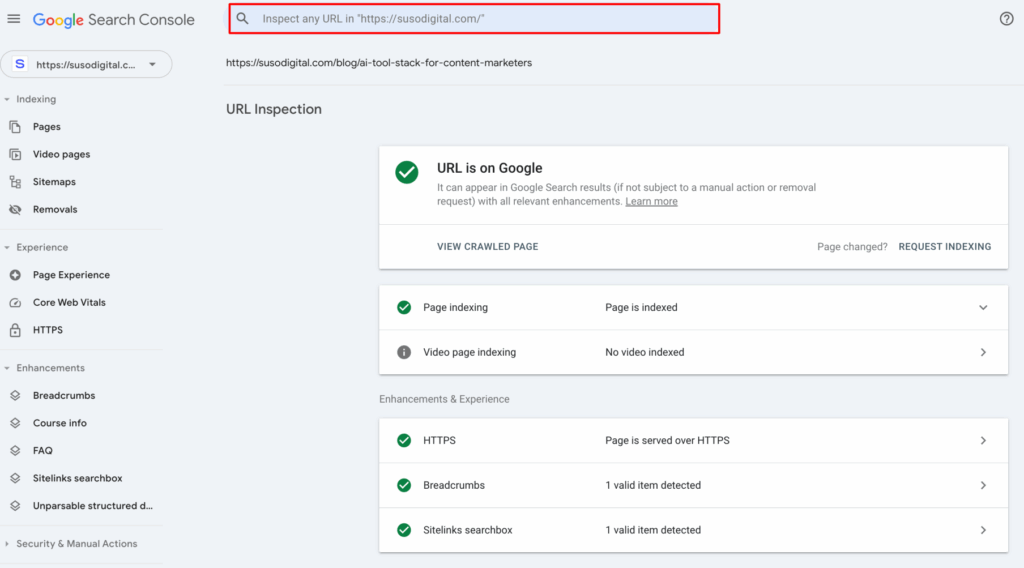Click the Sitemaps sidebar icon

click(x=15, y=182)
